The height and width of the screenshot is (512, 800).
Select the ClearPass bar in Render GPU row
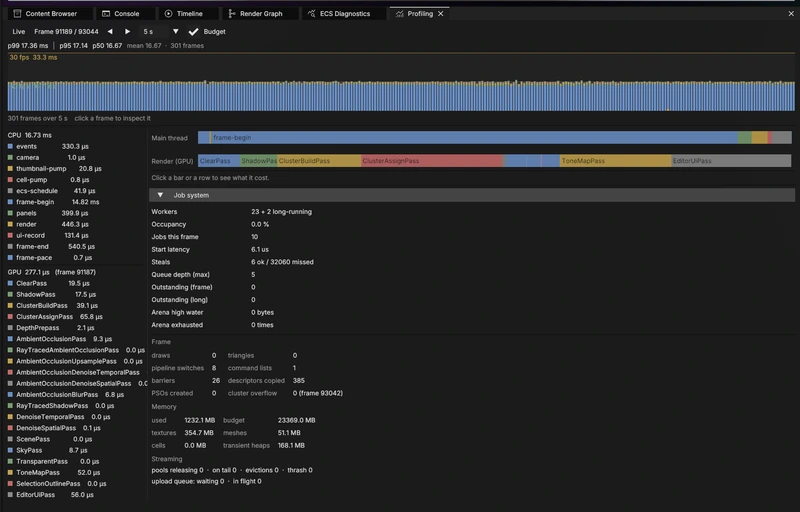click(x=219, y=161)
